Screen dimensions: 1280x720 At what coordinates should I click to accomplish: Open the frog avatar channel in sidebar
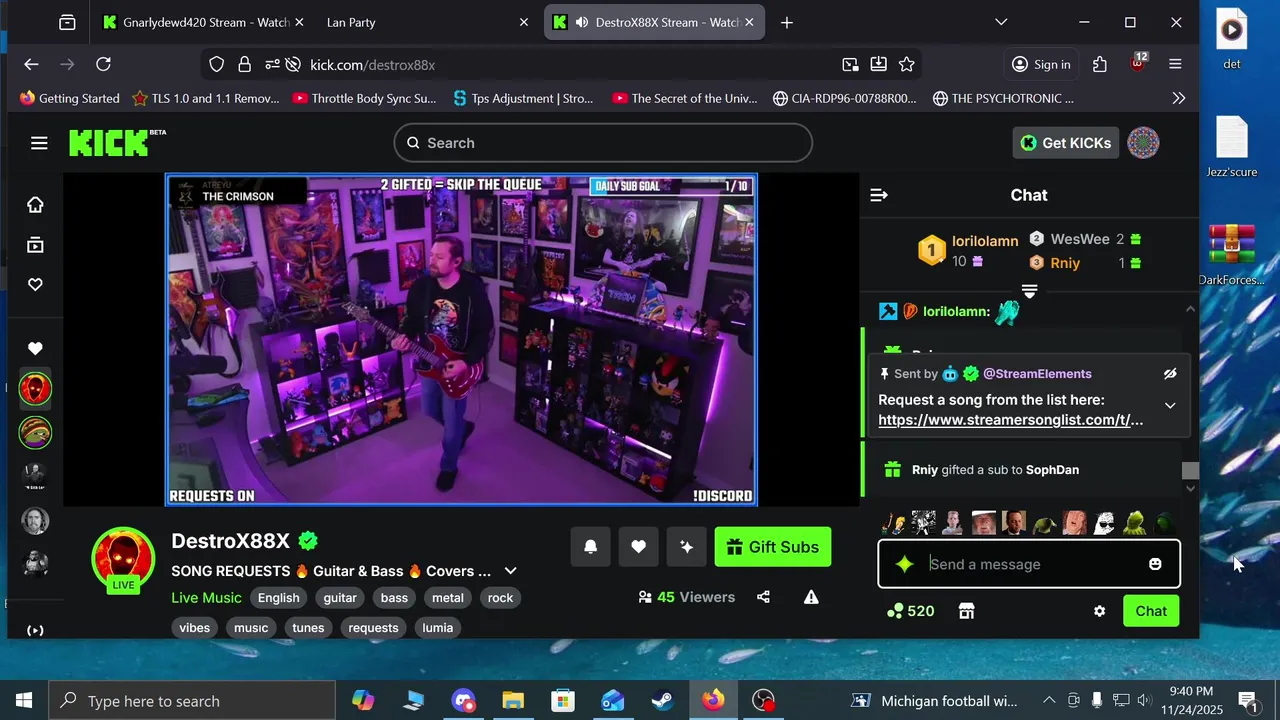[35, 433]
